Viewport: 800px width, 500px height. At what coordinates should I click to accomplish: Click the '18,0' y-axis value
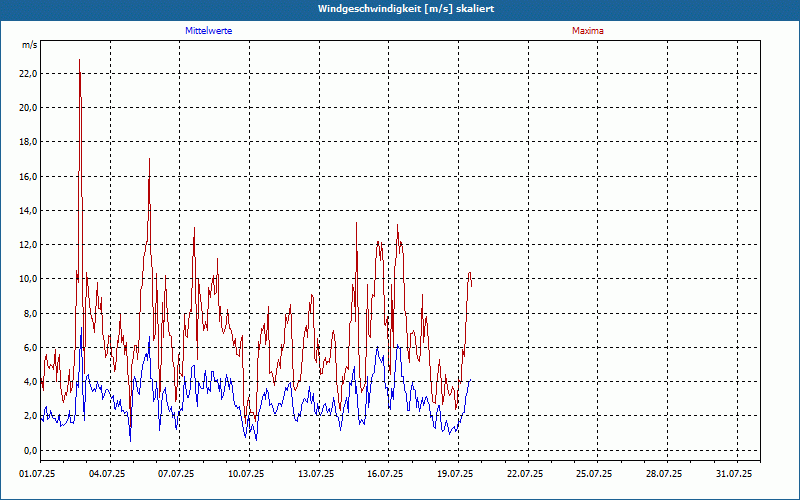(x=27, y=142)
